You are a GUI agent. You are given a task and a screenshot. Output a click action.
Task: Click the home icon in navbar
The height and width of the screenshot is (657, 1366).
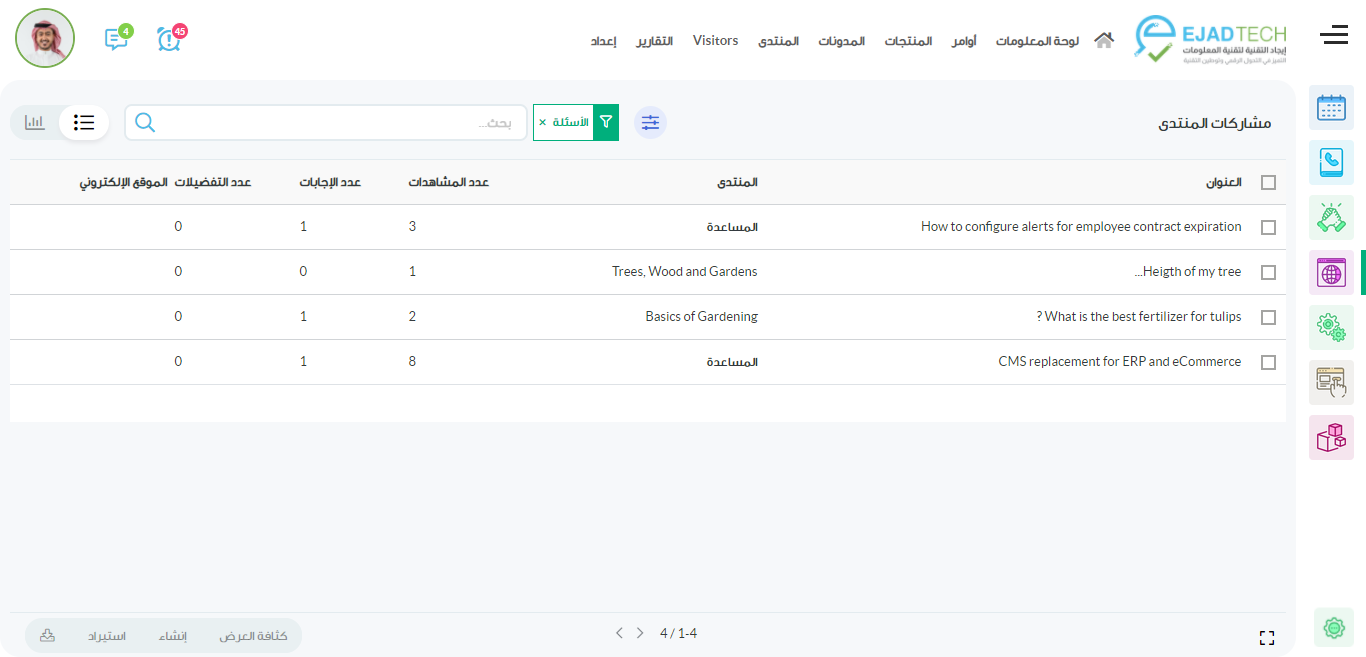point(1103,41)
